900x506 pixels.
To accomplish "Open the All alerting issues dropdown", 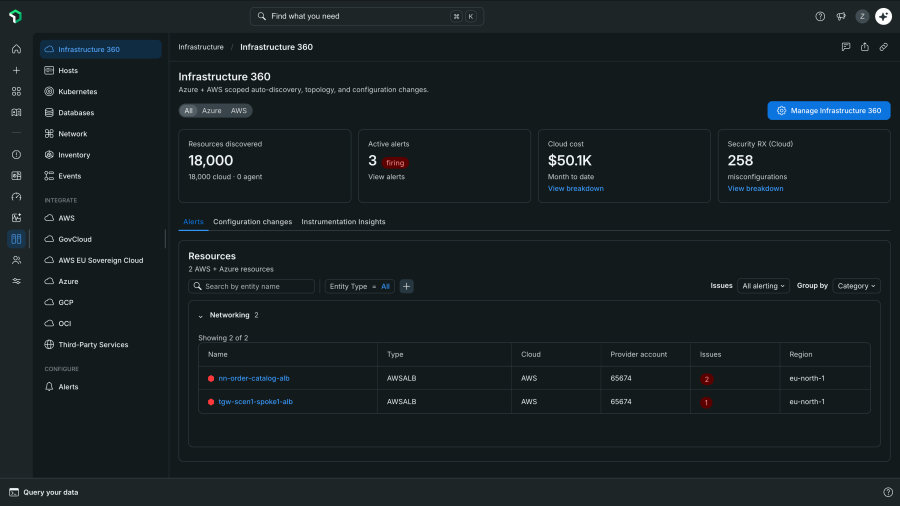I will tap(763, 286).
